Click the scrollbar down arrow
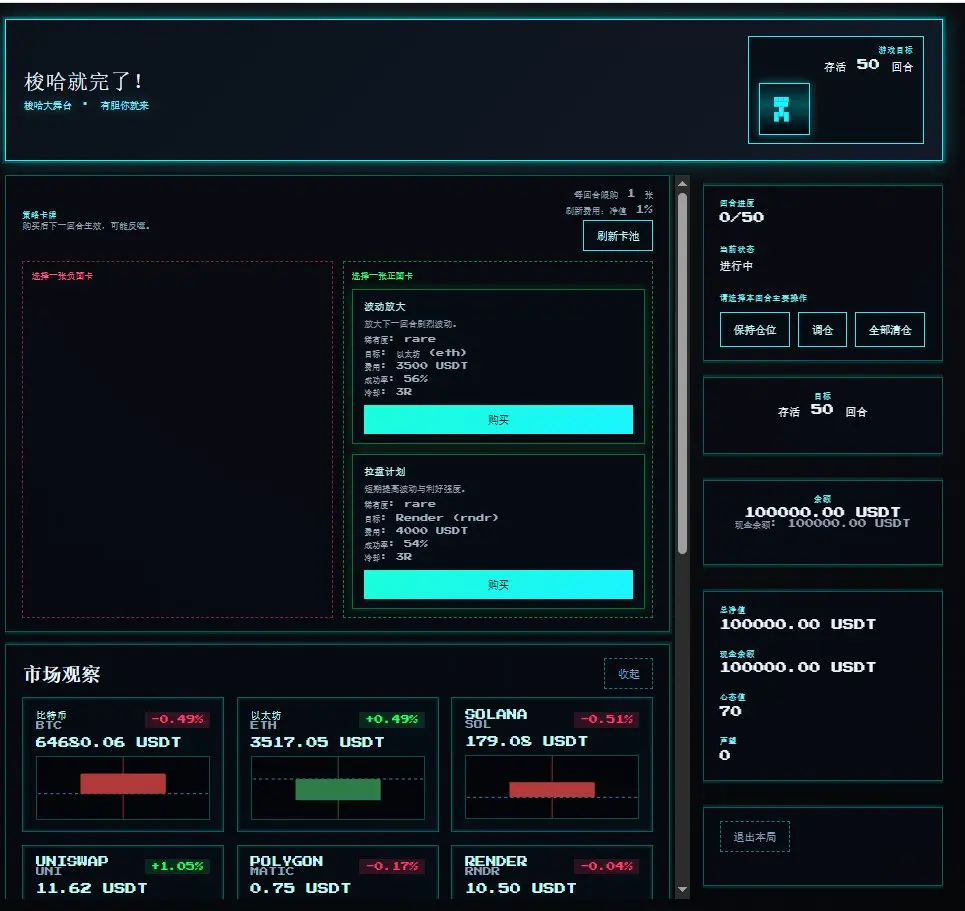This screenshot has height=911, width=965. click(x=682, y=889)
